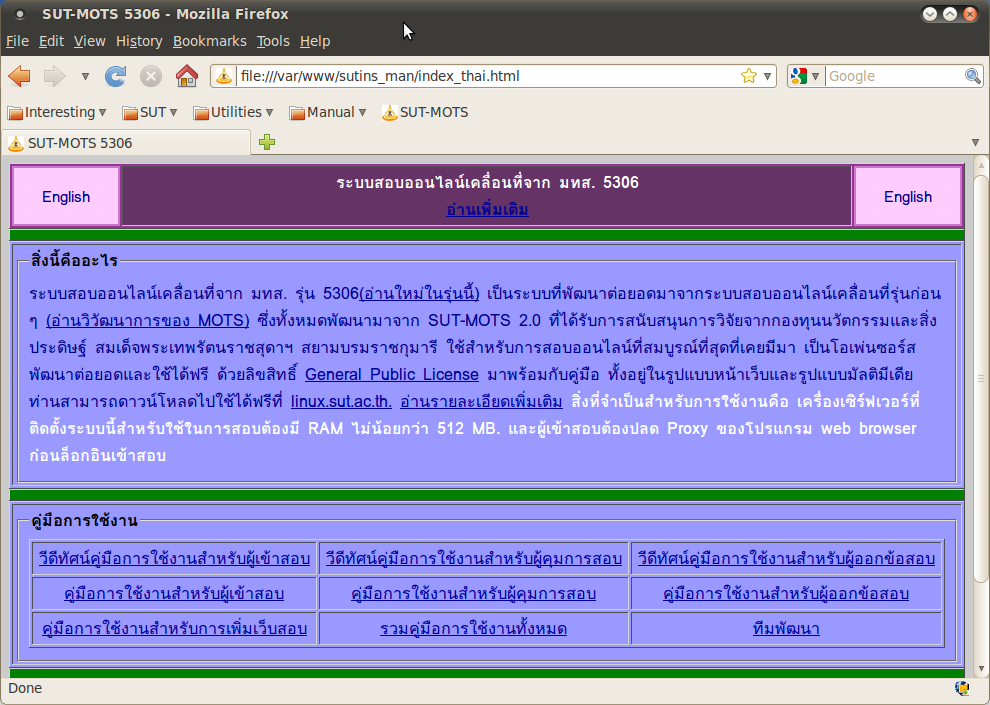This screenshot has height=705, width=990.
Task: Open the Help menu
Action: (x=314, y=41)
